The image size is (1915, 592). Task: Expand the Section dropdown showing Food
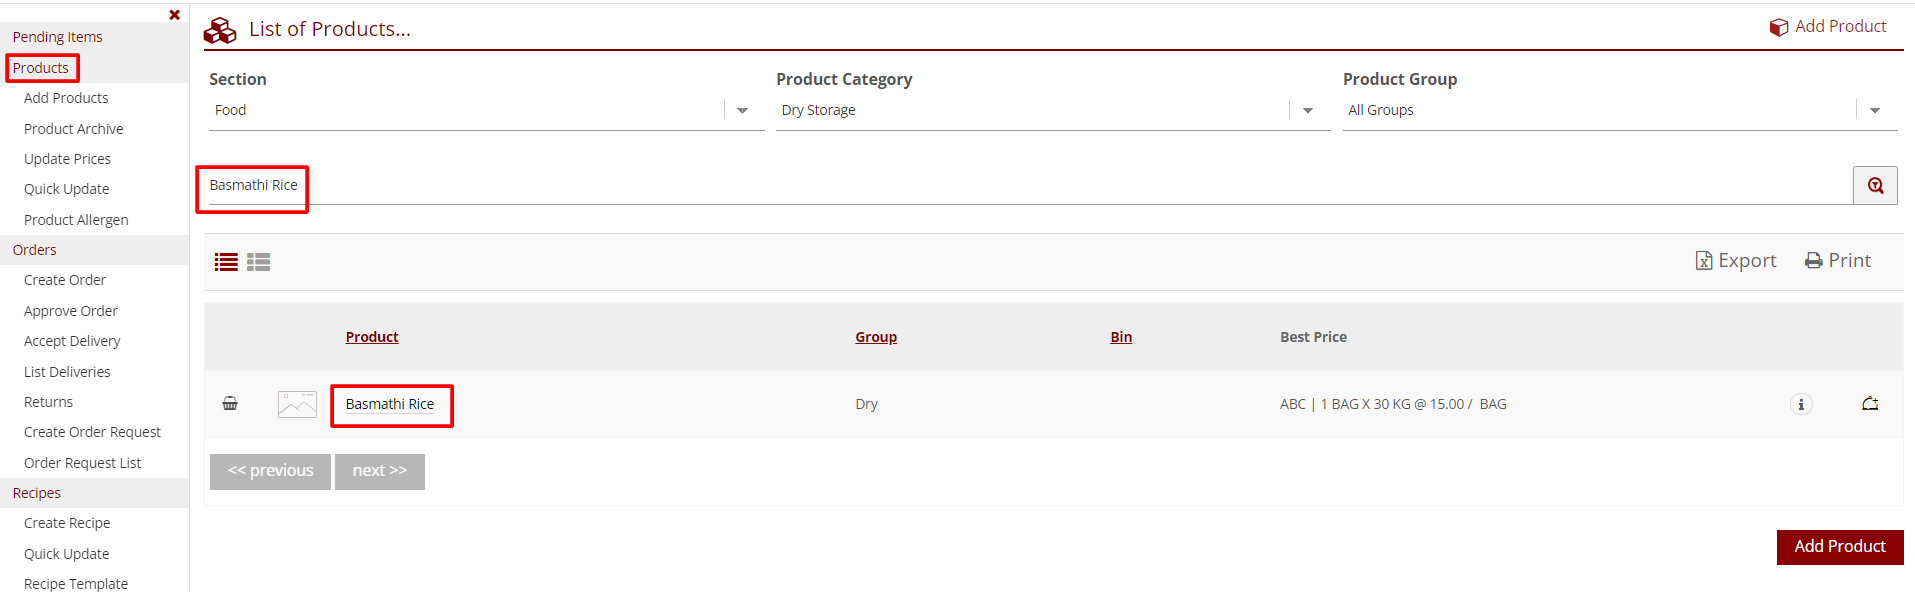click(742, 111)
